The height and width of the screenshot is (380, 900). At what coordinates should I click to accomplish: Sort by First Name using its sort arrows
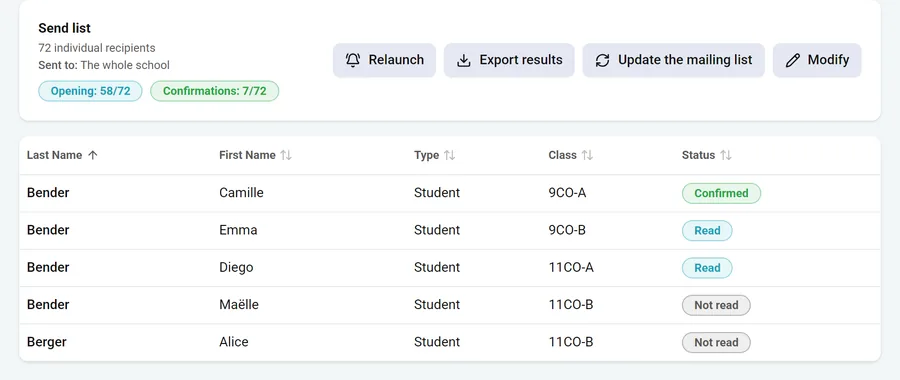point(286,155)
